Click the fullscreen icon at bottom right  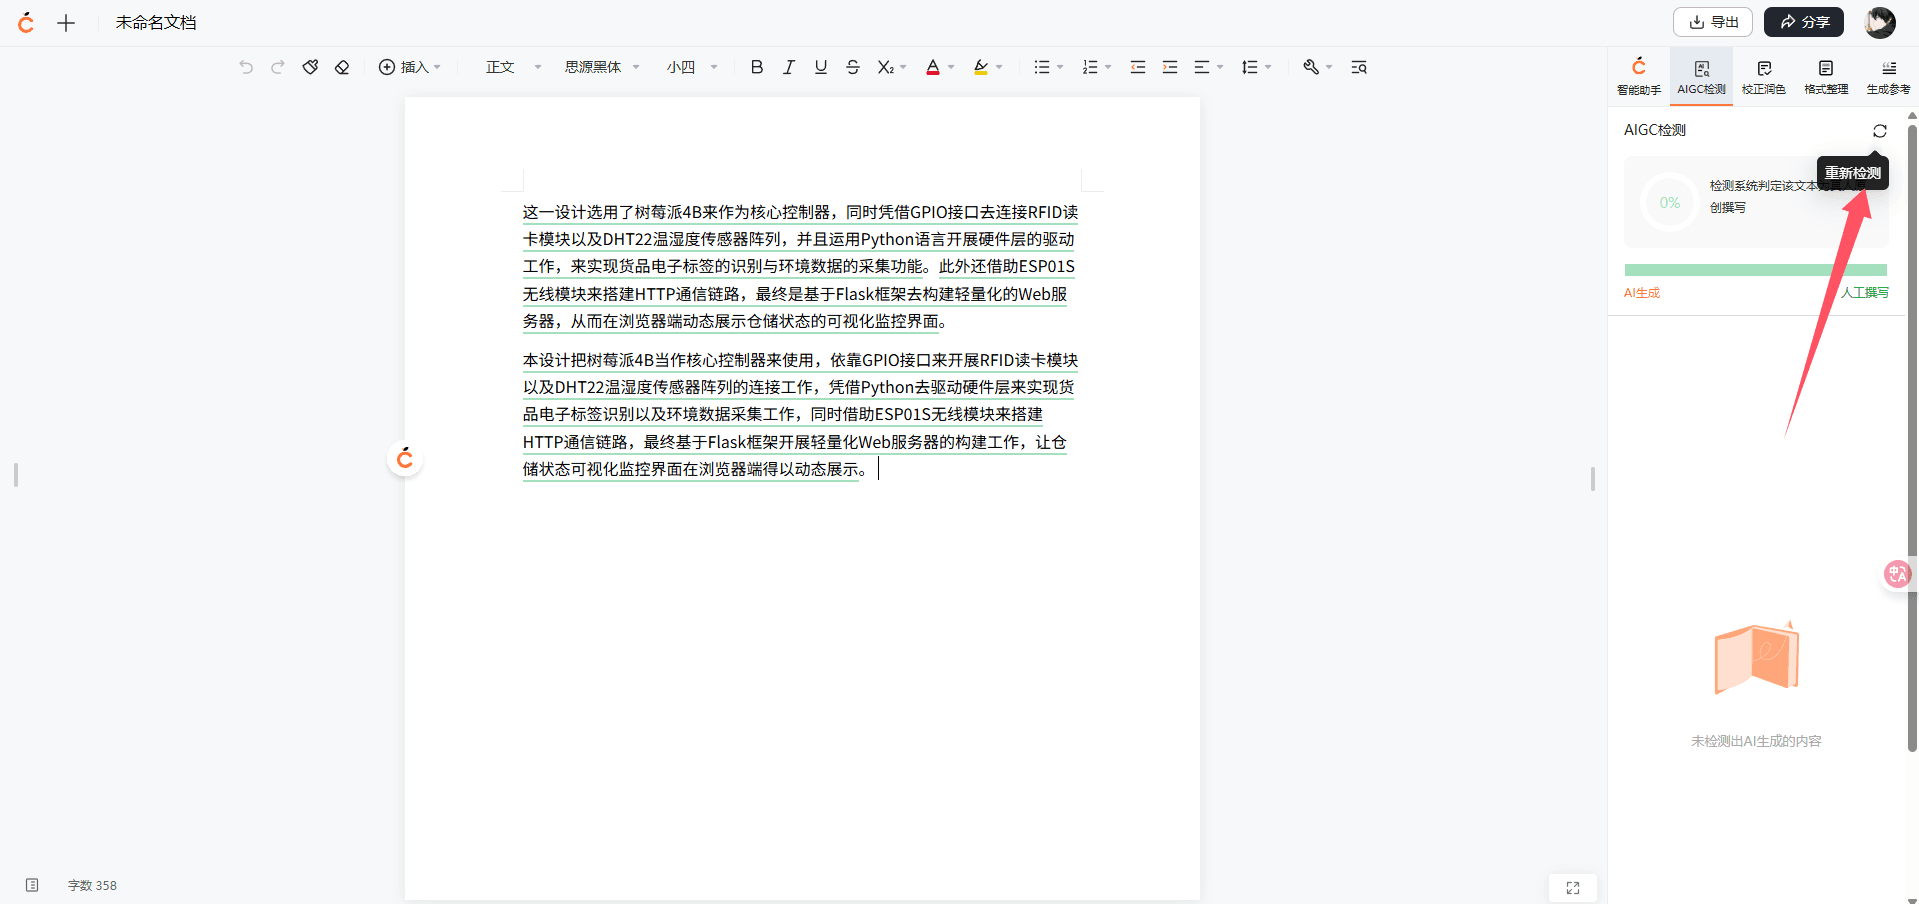(1572, 887)
